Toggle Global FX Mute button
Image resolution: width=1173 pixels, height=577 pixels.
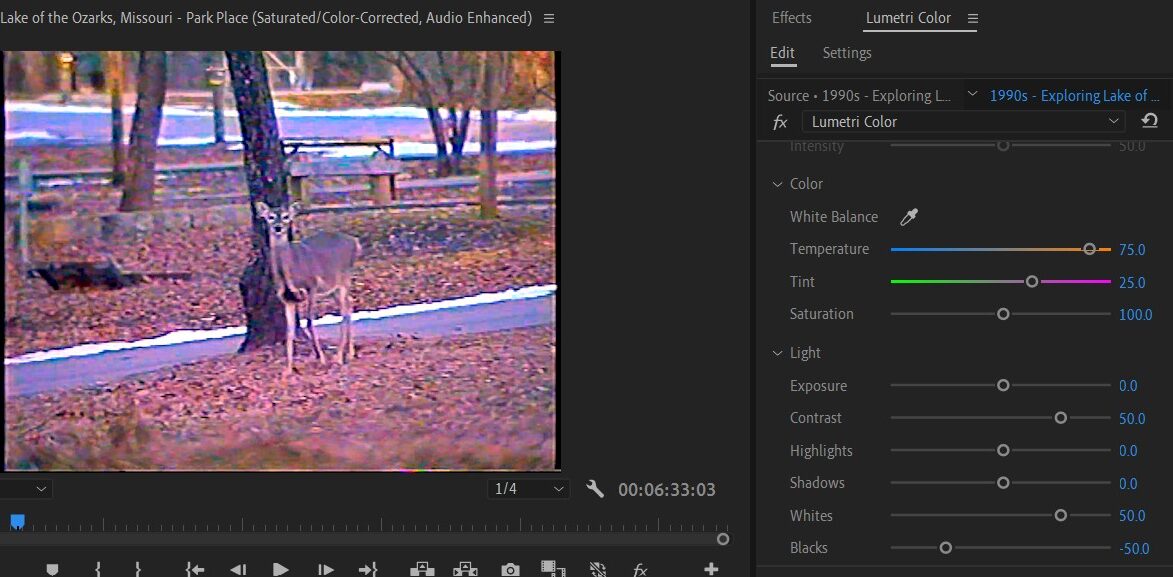pos(640,570)
